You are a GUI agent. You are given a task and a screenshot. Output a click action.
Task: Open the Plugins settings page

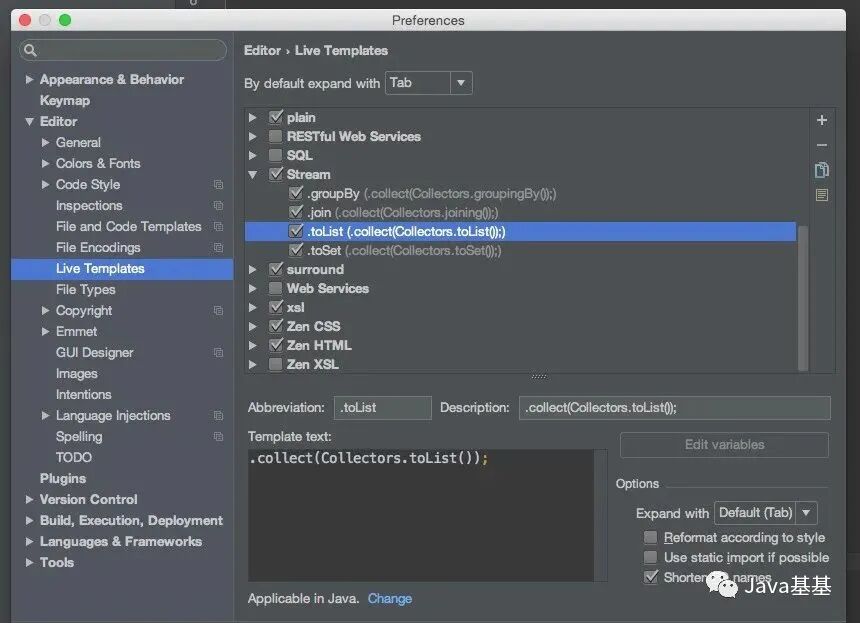(63, 478)
